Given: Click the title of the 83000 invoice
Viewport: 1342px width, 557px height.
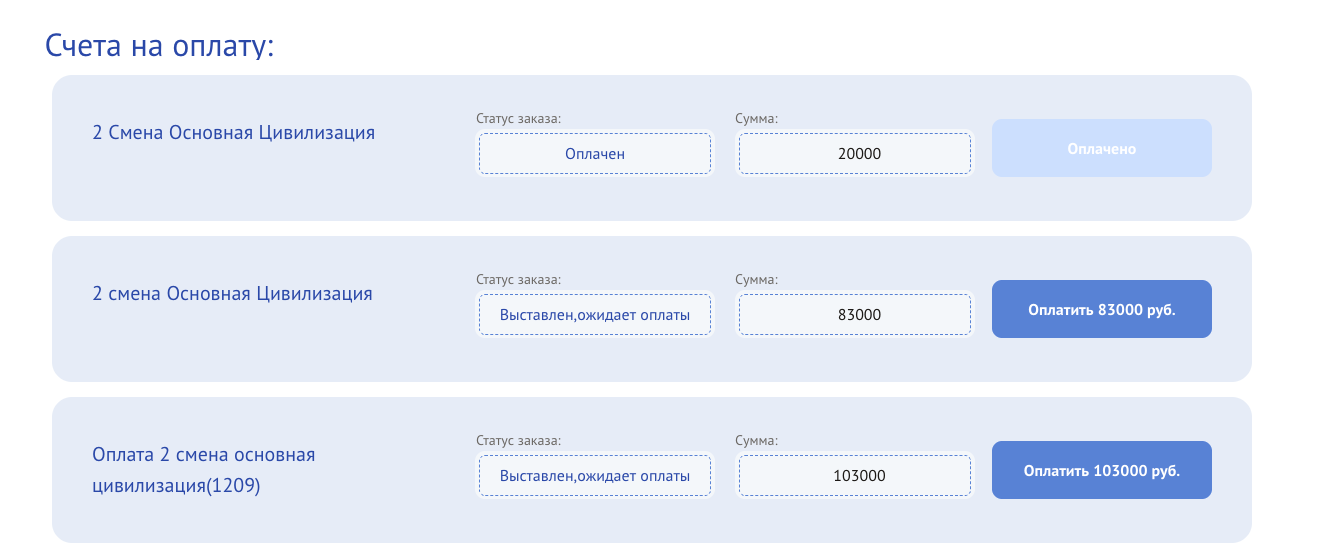Looking at the screenshot, I should [232, 293].
